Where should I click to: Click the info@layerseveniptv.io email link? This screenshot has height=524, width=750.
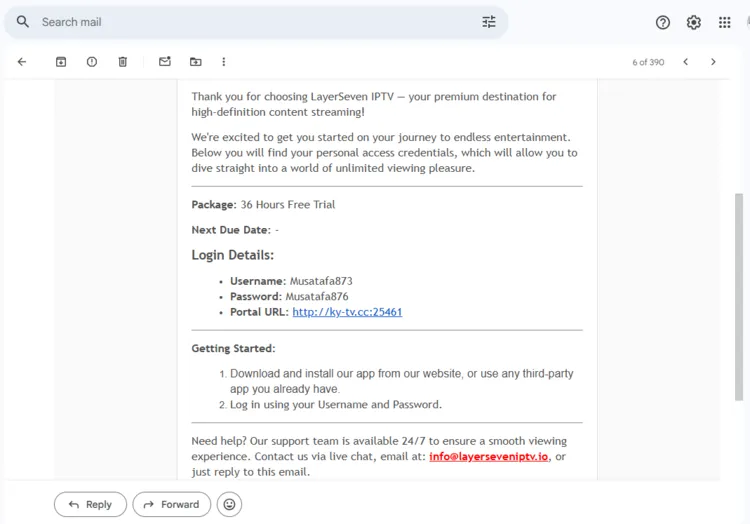488,456
